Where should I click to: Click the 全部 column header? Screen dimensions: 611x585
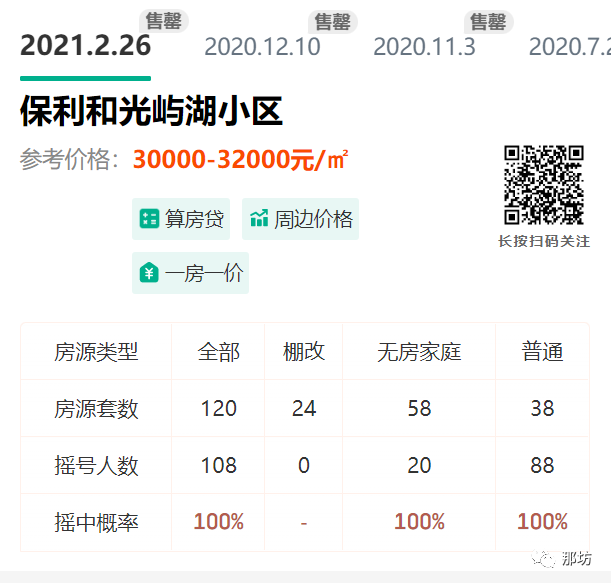click(x=218, y=352)
